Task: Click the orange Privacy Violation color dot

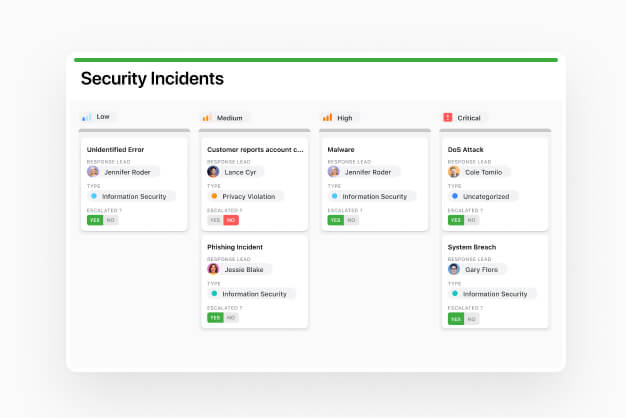Action: coord(214,197)
